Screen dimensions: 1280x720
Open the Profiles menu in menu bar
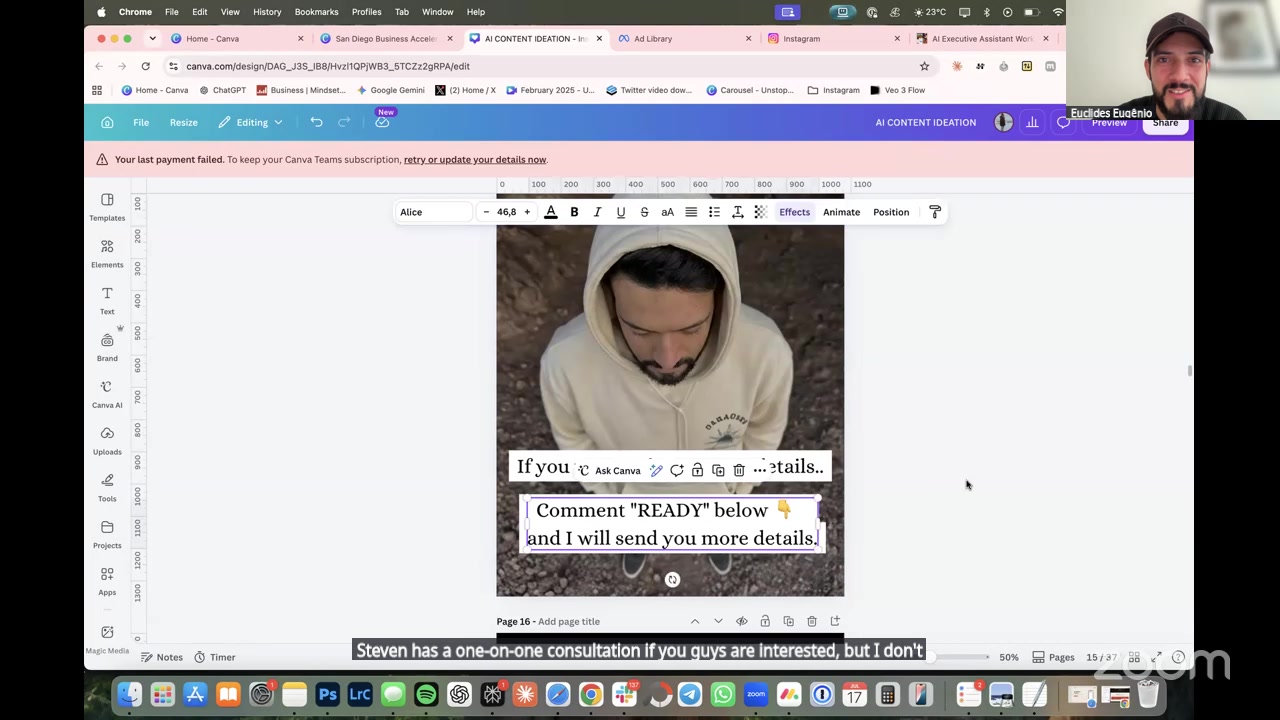click(x=366, y=12)
